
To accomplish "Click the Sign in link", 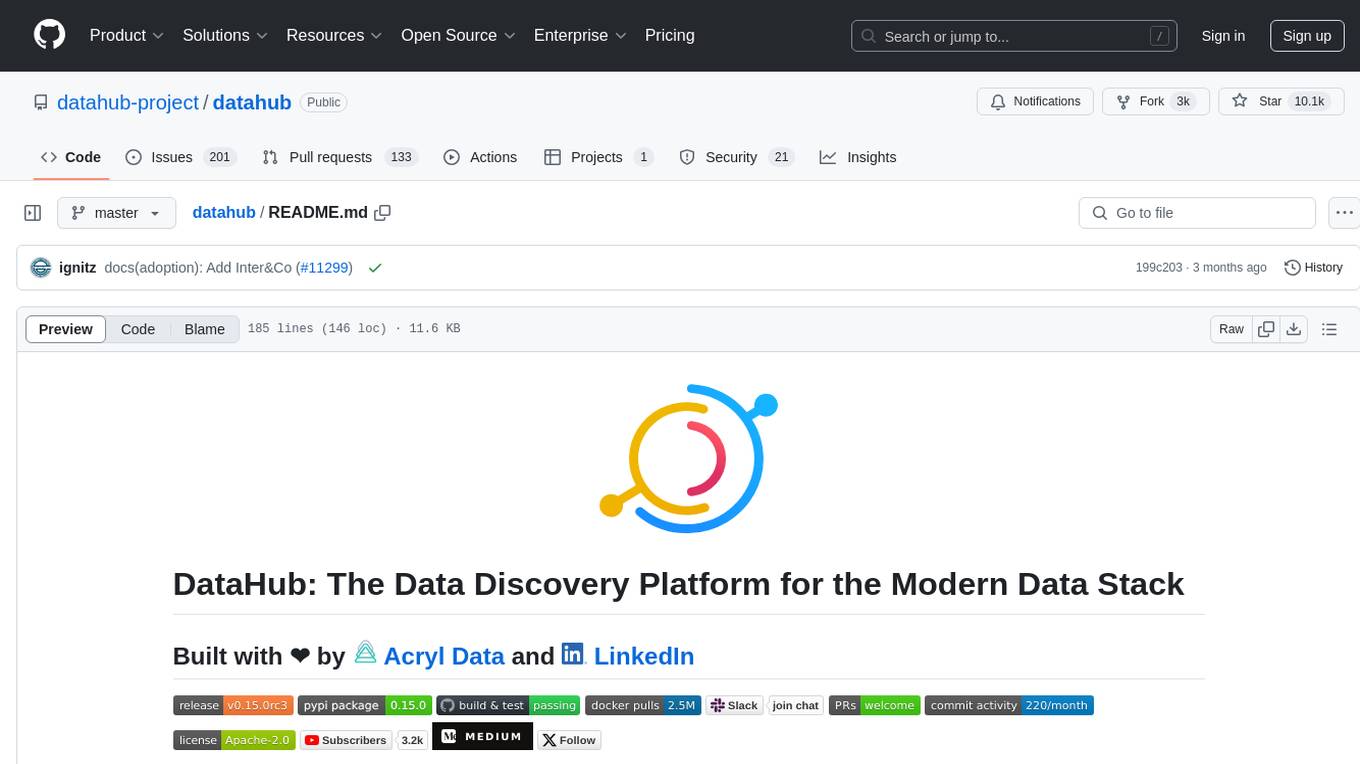I will (x=1223, y=36).
